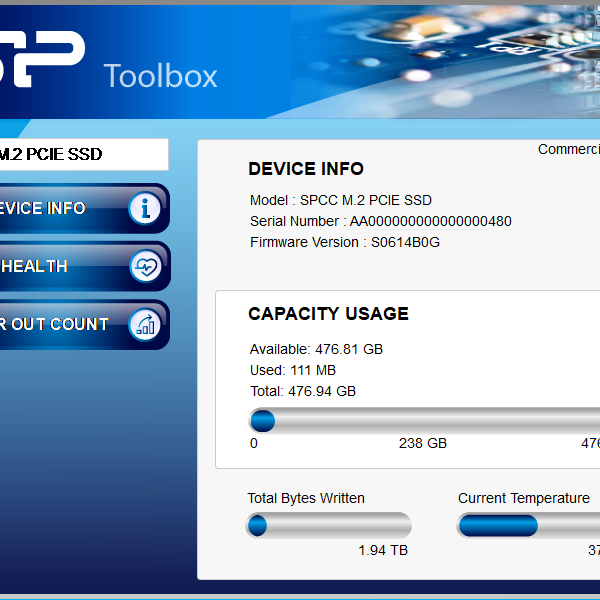
Task: Click the Current Temperature bar
Action: 528,525
